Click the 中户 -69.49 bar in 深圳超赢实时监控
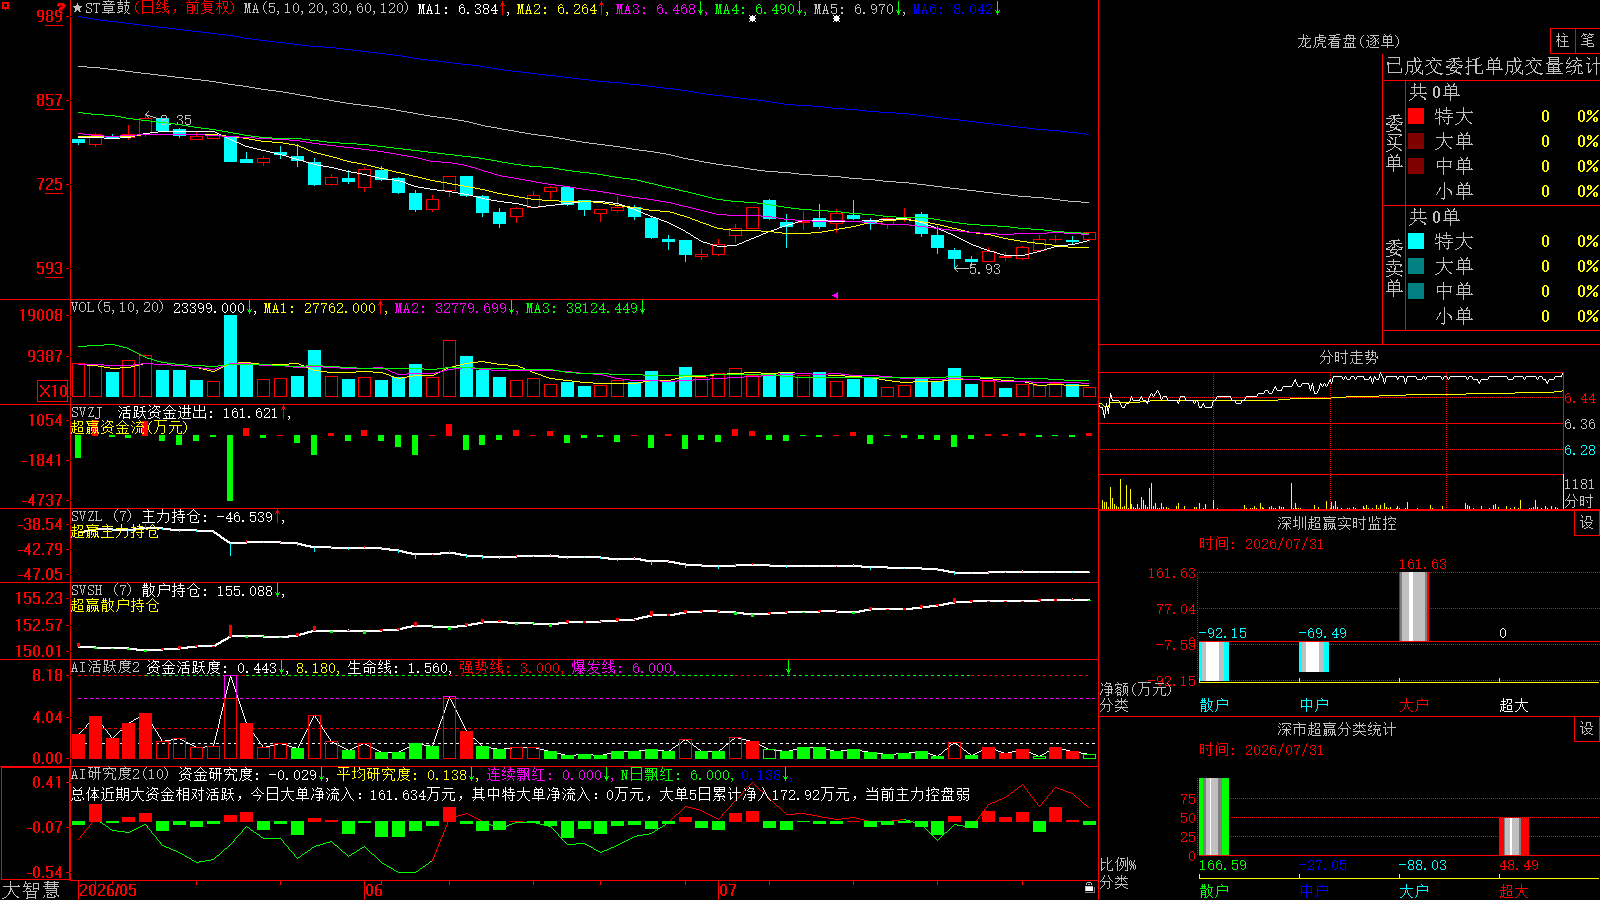This screenshot has width=1600, height=900. (x=1313, y=657)
